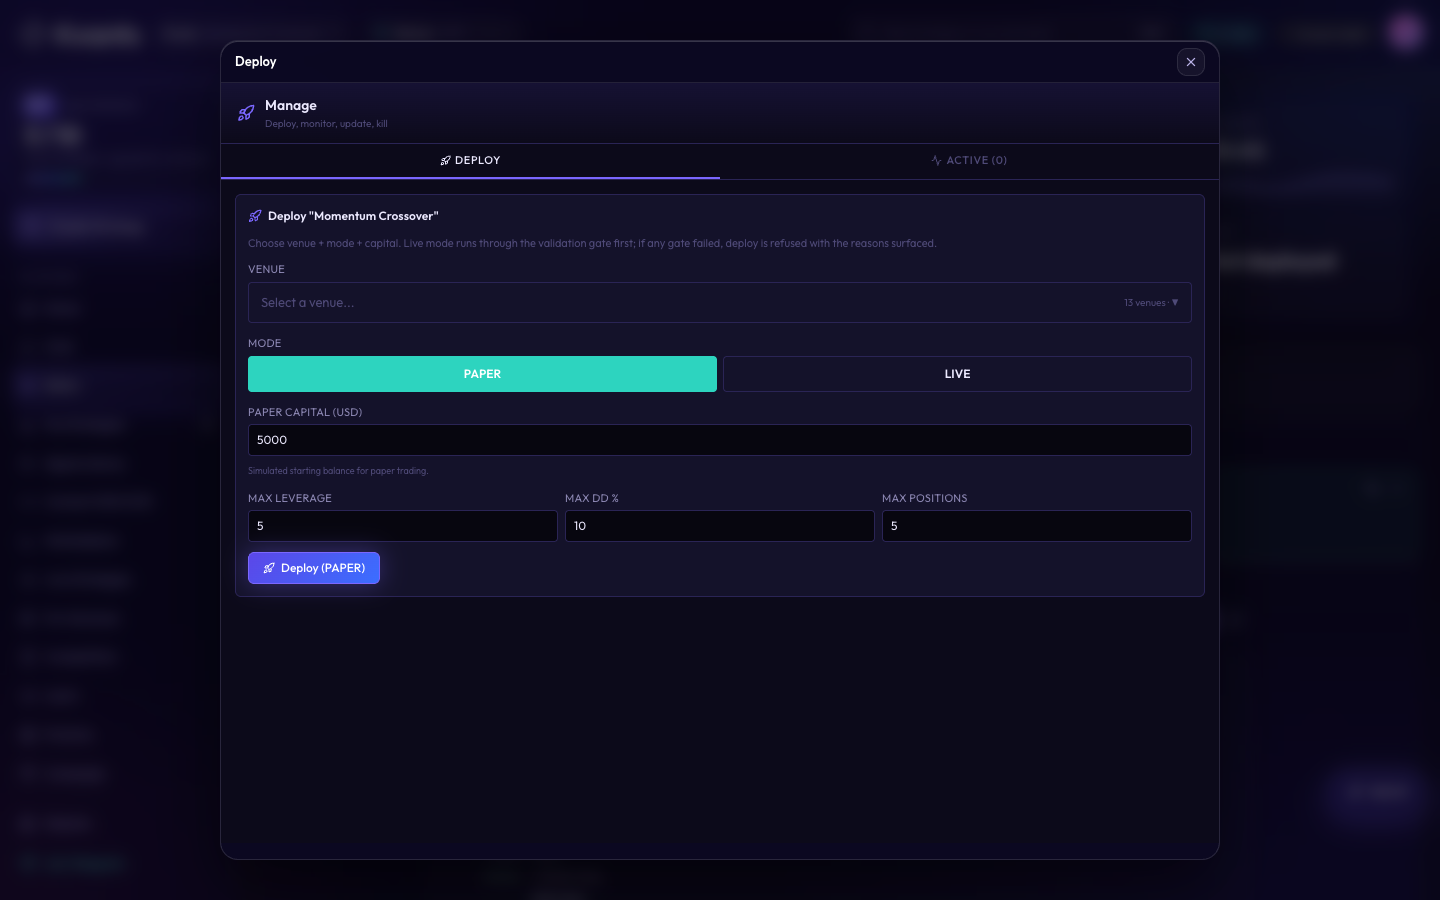Image resolution: width=1440 pixels, height=900 pixels.
Task: Click the Manage heading text
Action: [291, 105]
